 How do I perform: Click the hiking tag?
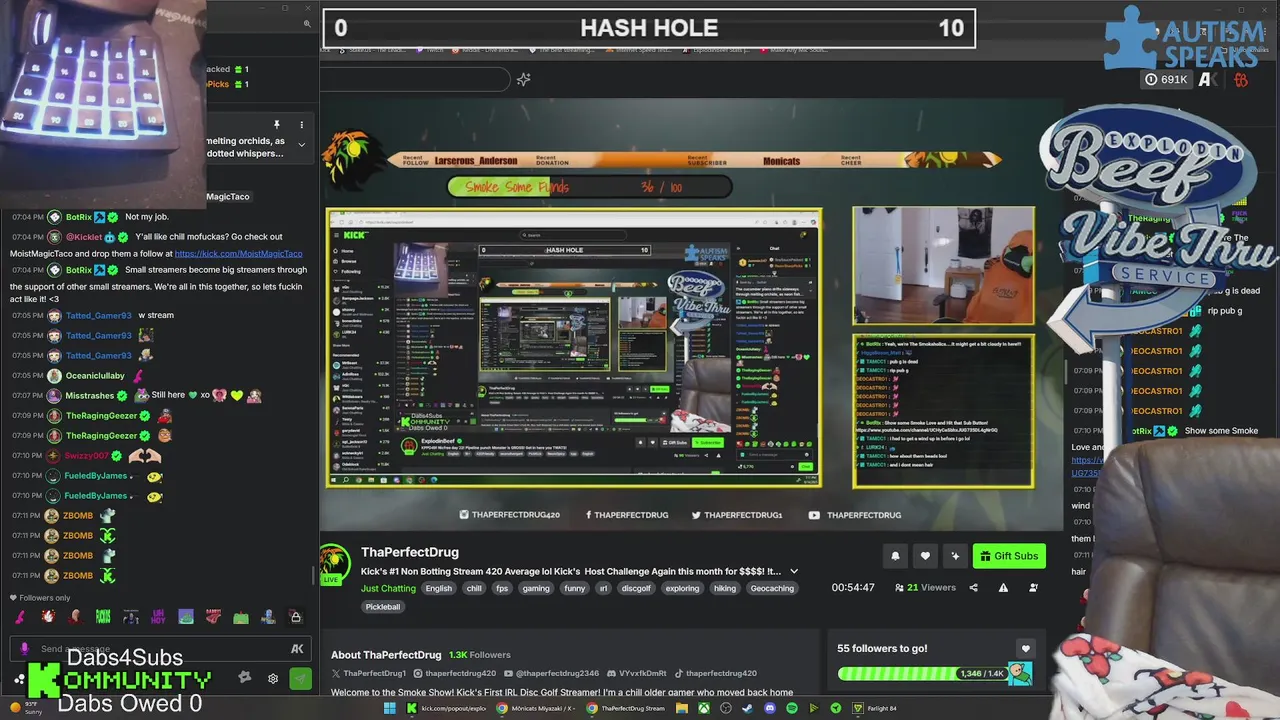(725, 588)
